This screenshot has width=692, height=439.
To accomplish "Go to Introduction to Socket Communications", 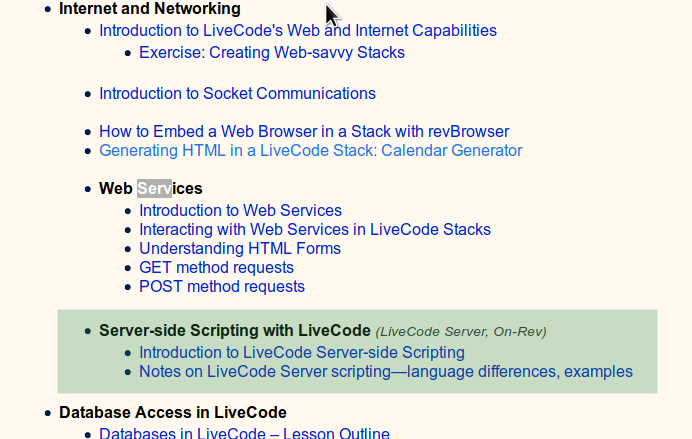I will coord(237,93).
